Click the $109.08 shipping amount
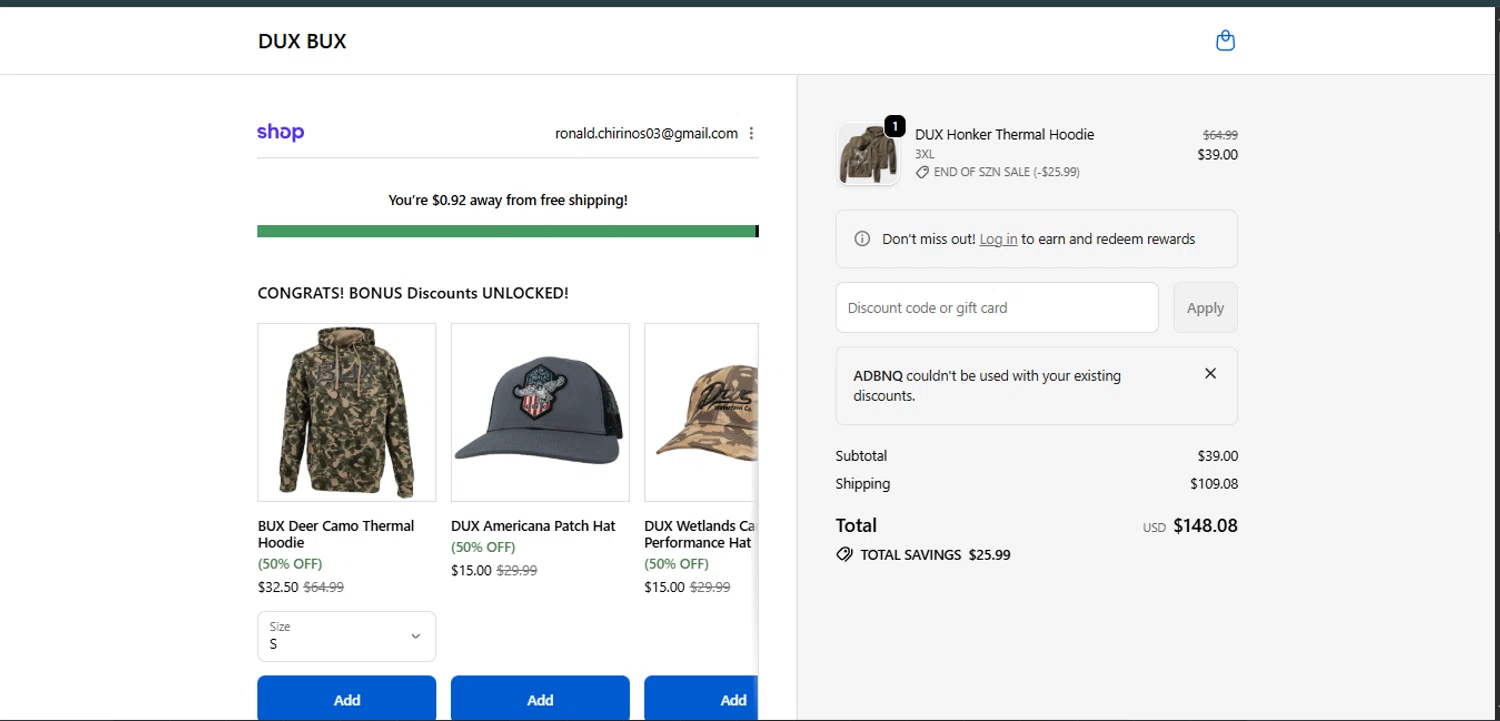Screen dimensions: 1500x721 tap(1214, 483)
